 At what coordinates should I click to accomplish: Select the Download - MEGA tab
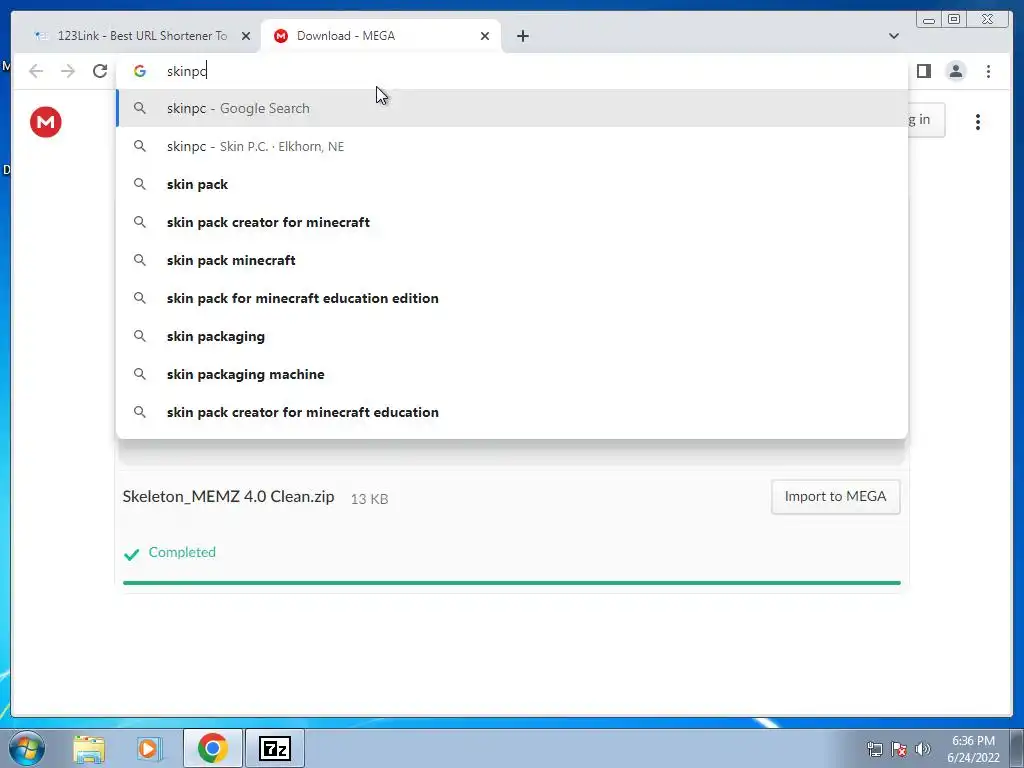381,36
